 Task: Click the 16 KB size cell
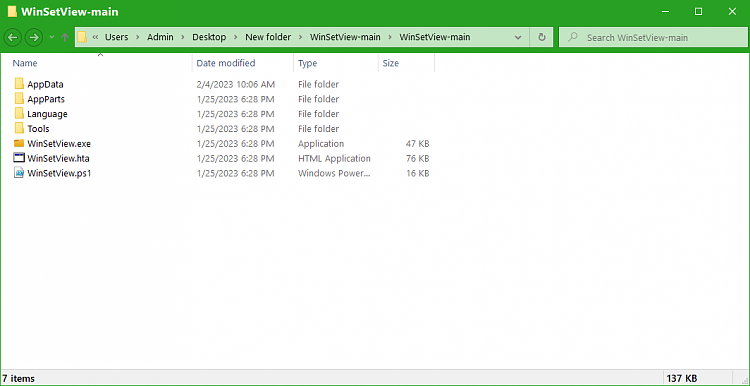pyautogui.click(x=418, y=173)
